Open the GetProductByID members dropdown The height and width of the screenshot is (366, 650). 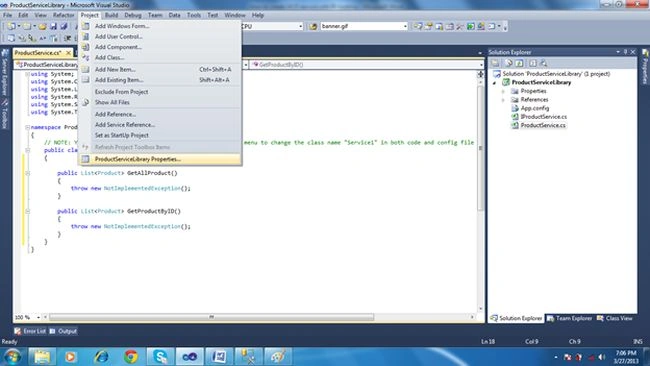(x=481, y=65)
